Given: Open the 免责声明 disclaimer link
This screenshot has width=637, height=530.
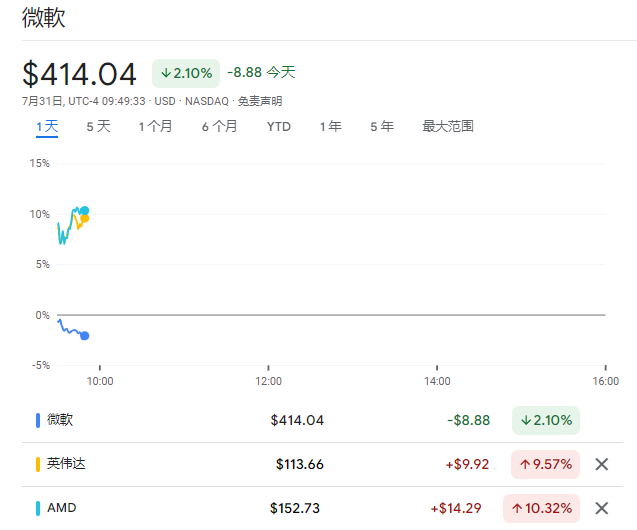Looking at the screenshot, I should pos(260,101).
